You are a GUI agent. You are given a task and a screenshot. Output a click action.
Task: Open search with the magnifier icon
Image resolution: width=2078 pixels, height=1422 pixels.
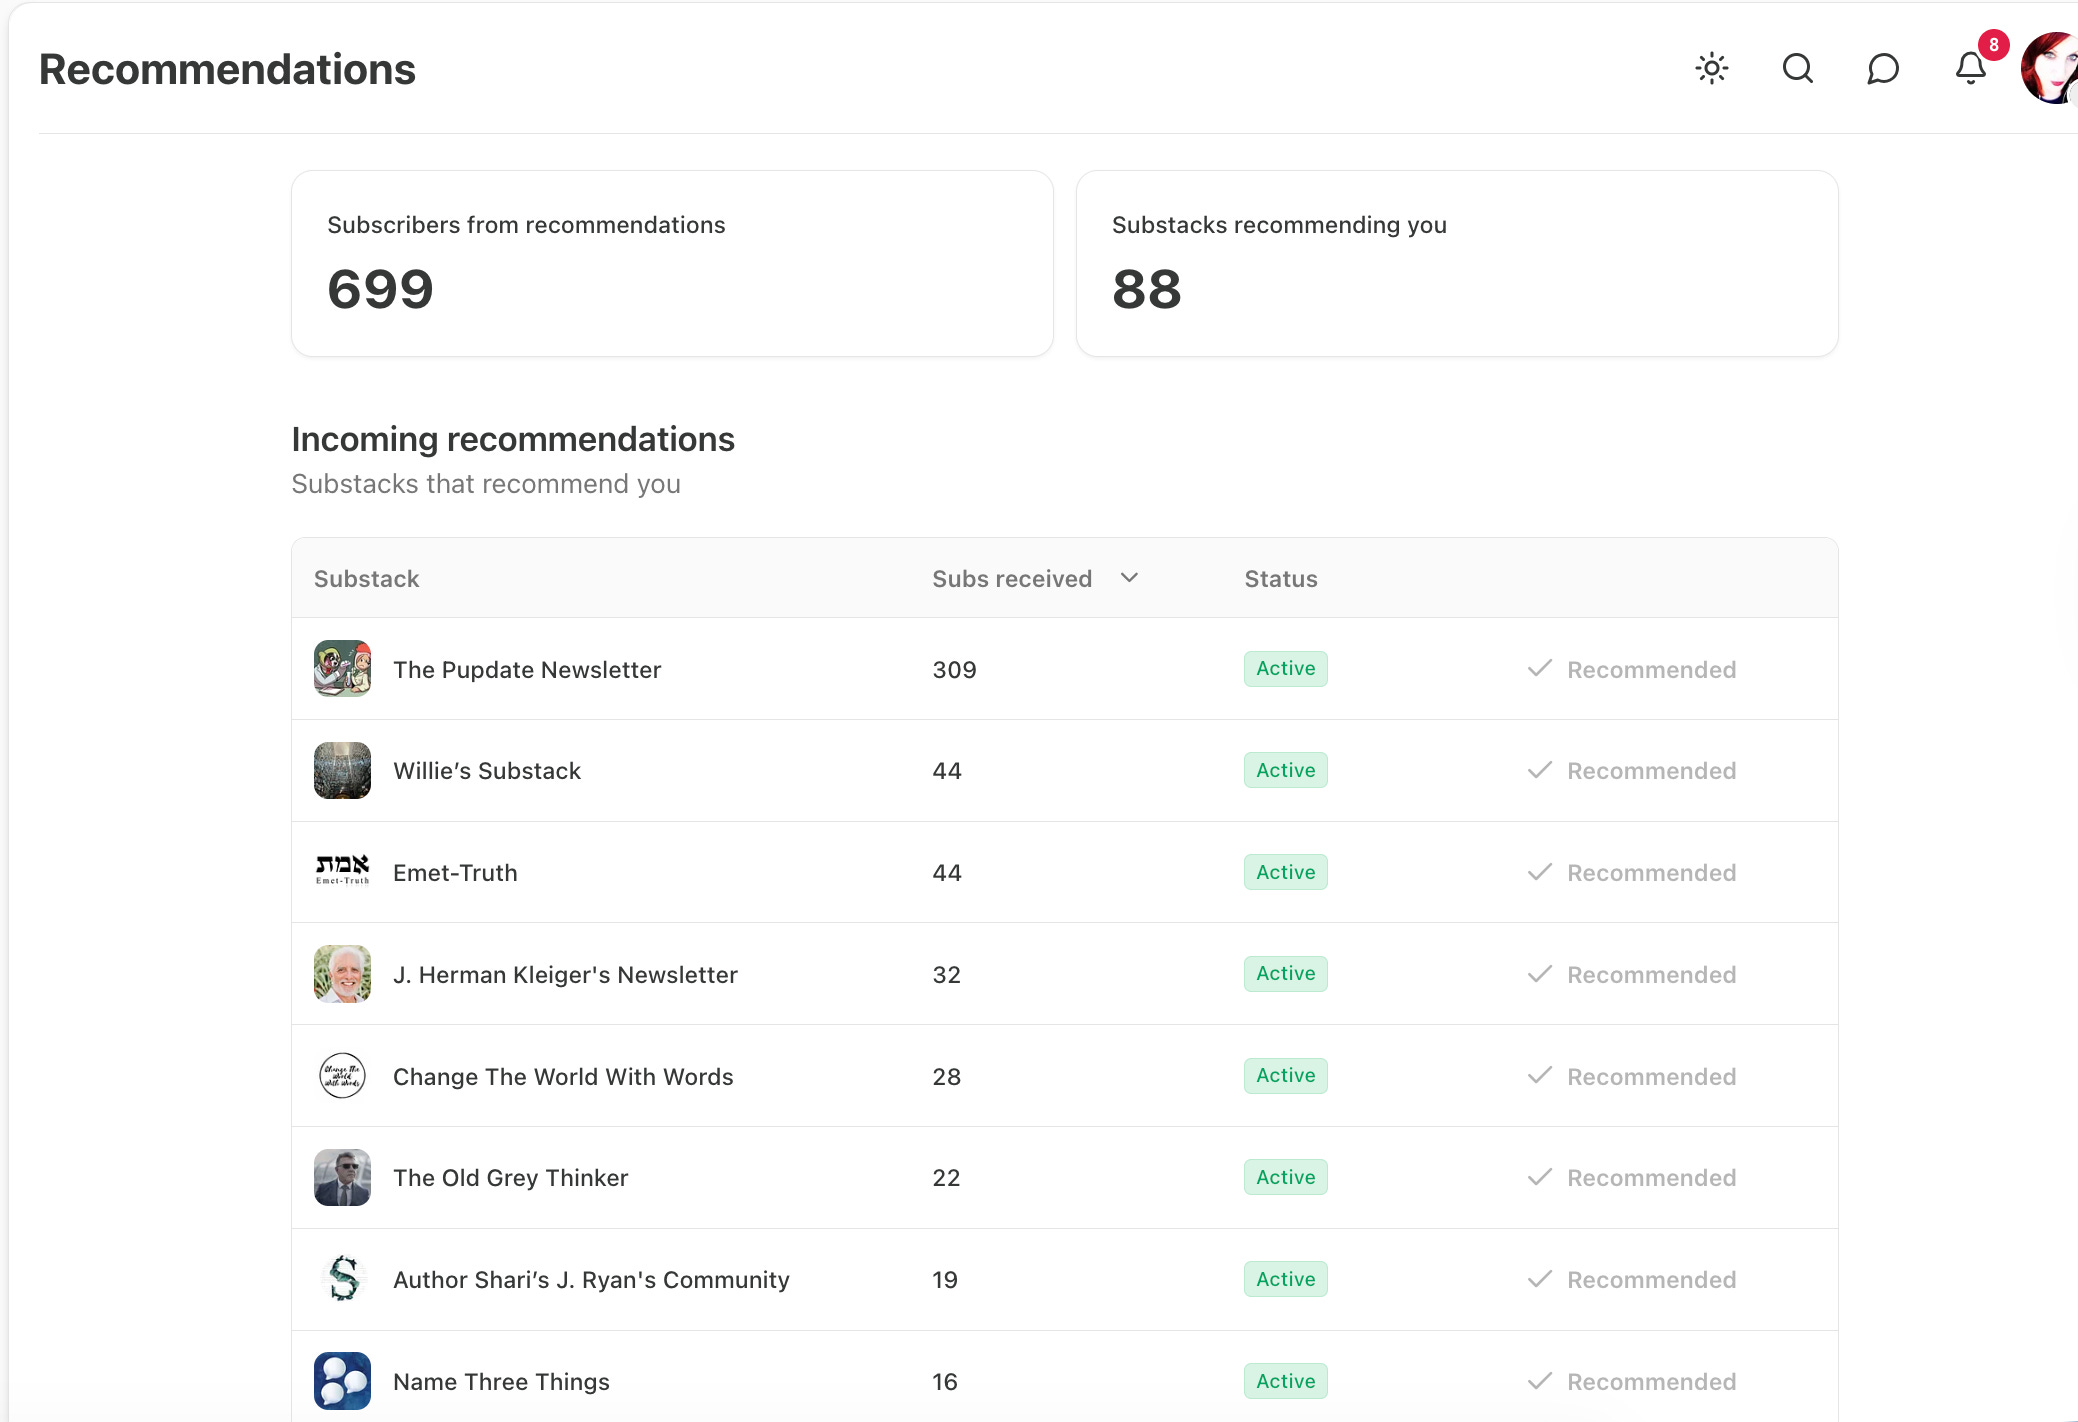pyautogui.click(x=1797, y=69)
